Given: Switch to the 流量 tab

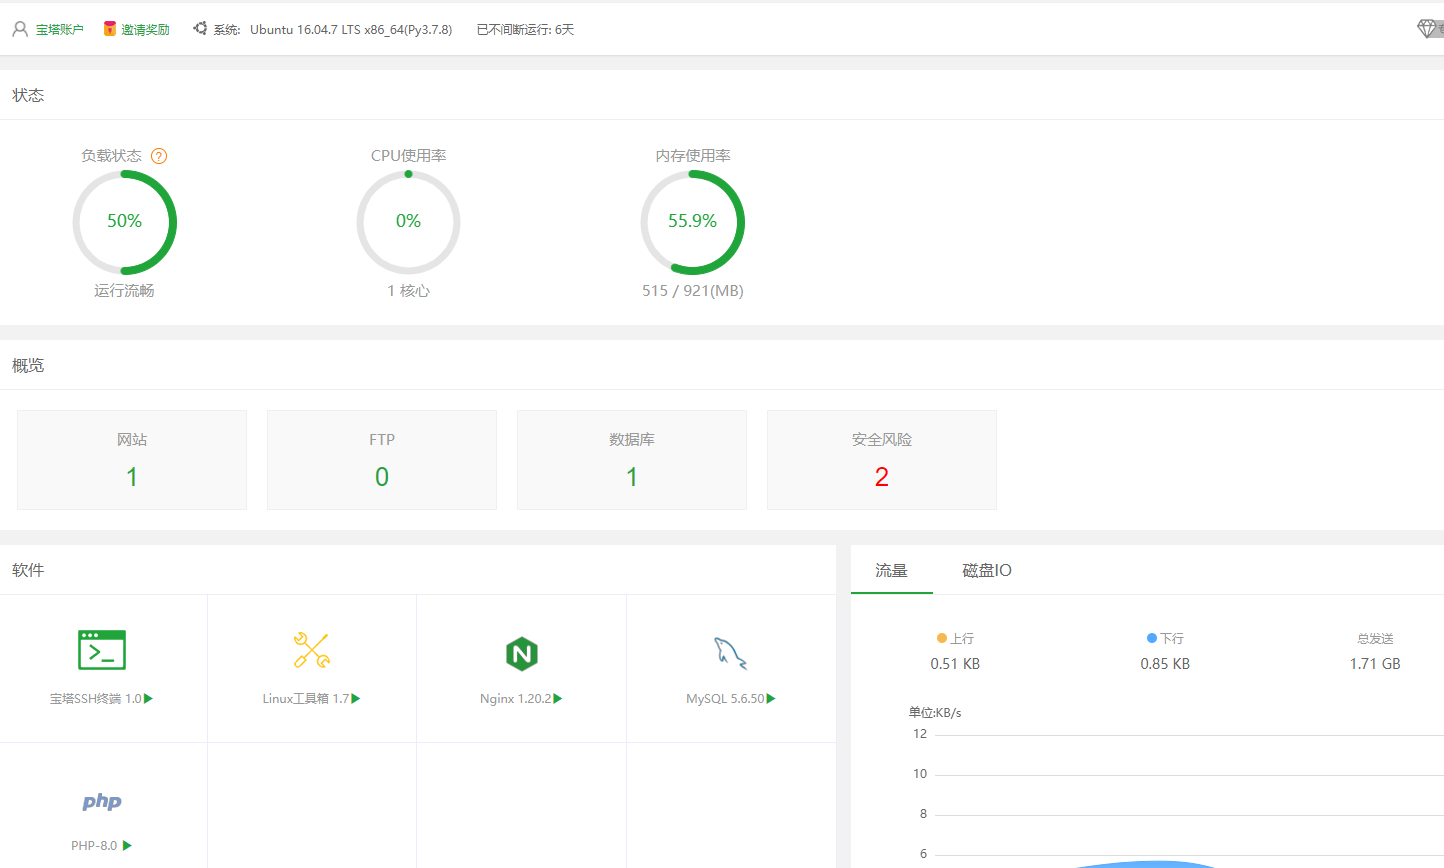Looking at the screenshot, I should (891, 570).
